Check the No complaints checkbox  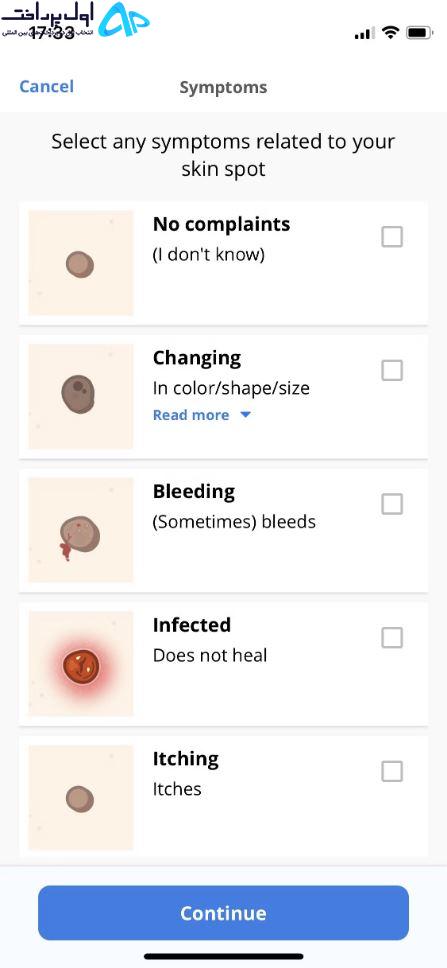(x=392, y=236)
